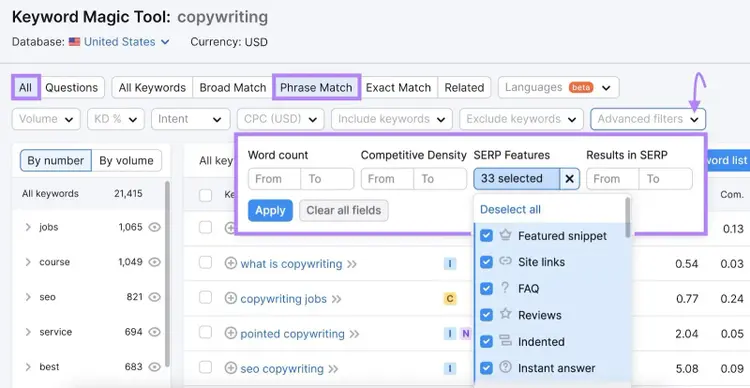
Task: Click the Apply button
Action: pos(270,211)
